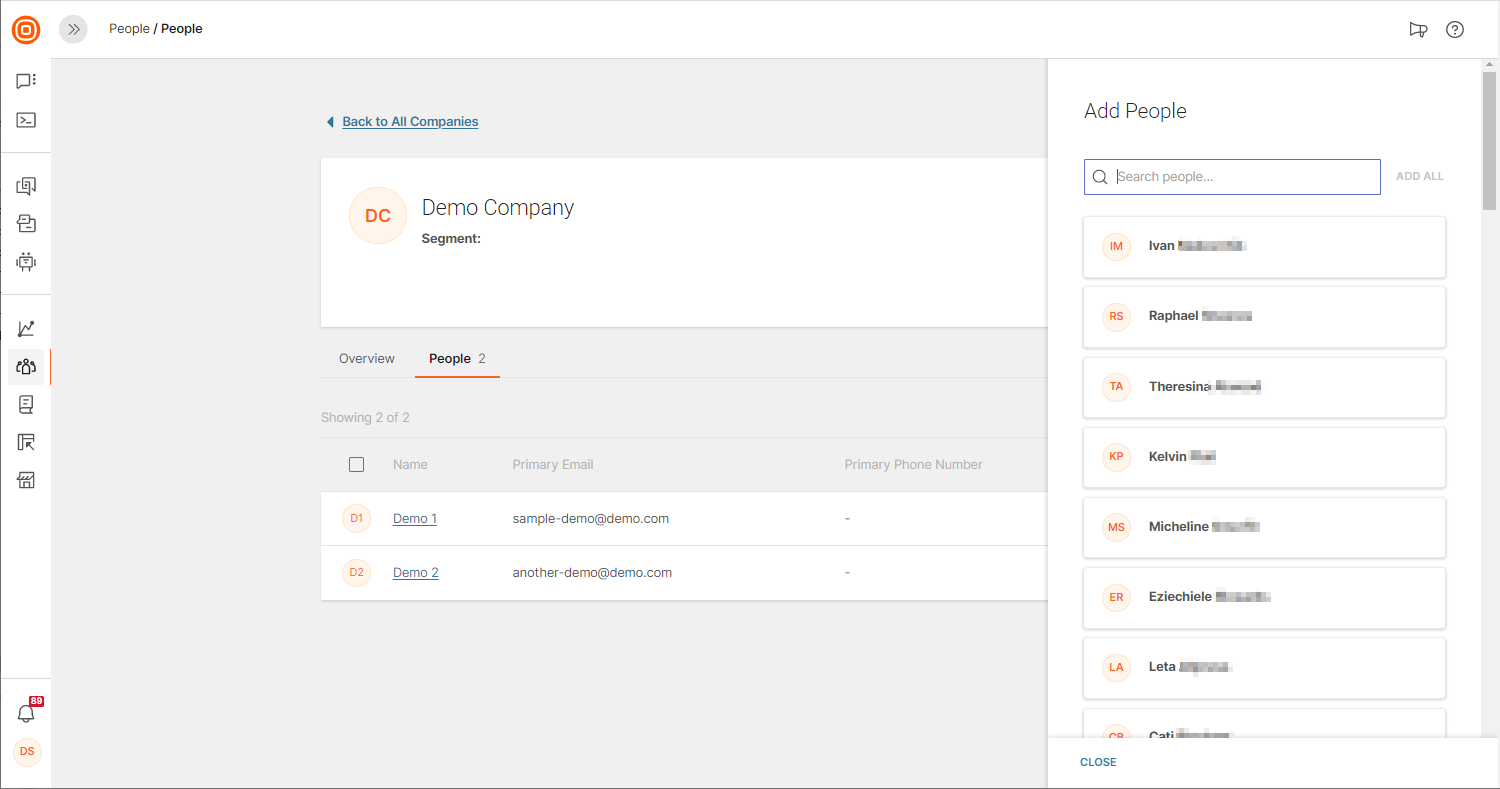This screenshot has height=789, width=1500.
Task: Click CLOSE in Add People panel
Action: tap(1098, 762)
